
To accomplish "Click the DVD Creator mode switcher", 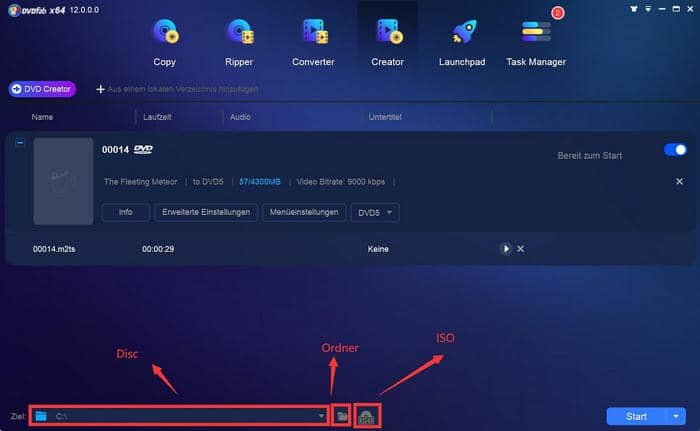I will coord(42,89).
